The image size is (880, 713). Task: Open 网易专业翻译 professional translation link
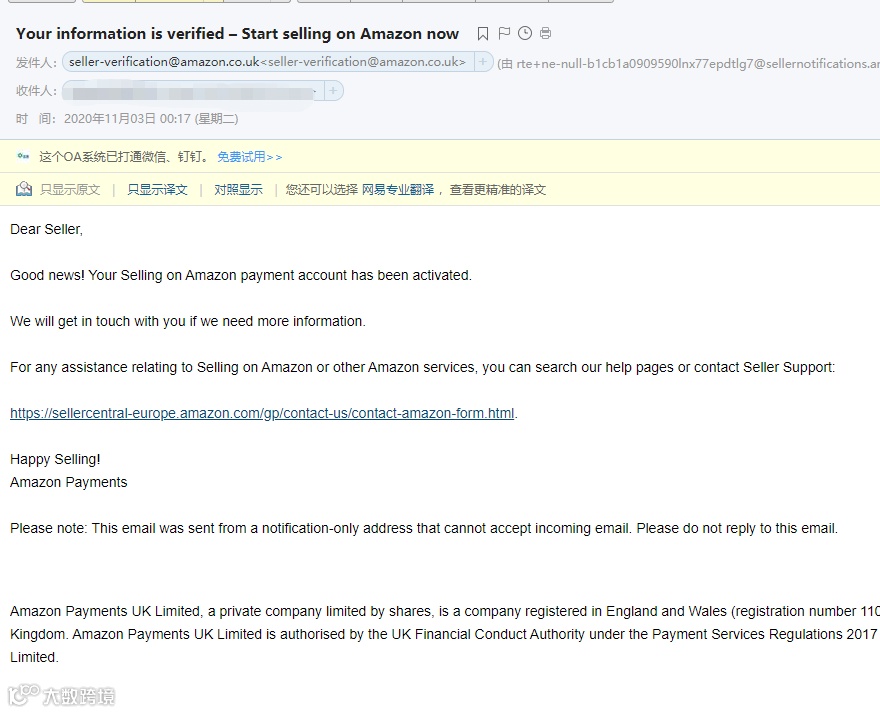tap(398, 190)
